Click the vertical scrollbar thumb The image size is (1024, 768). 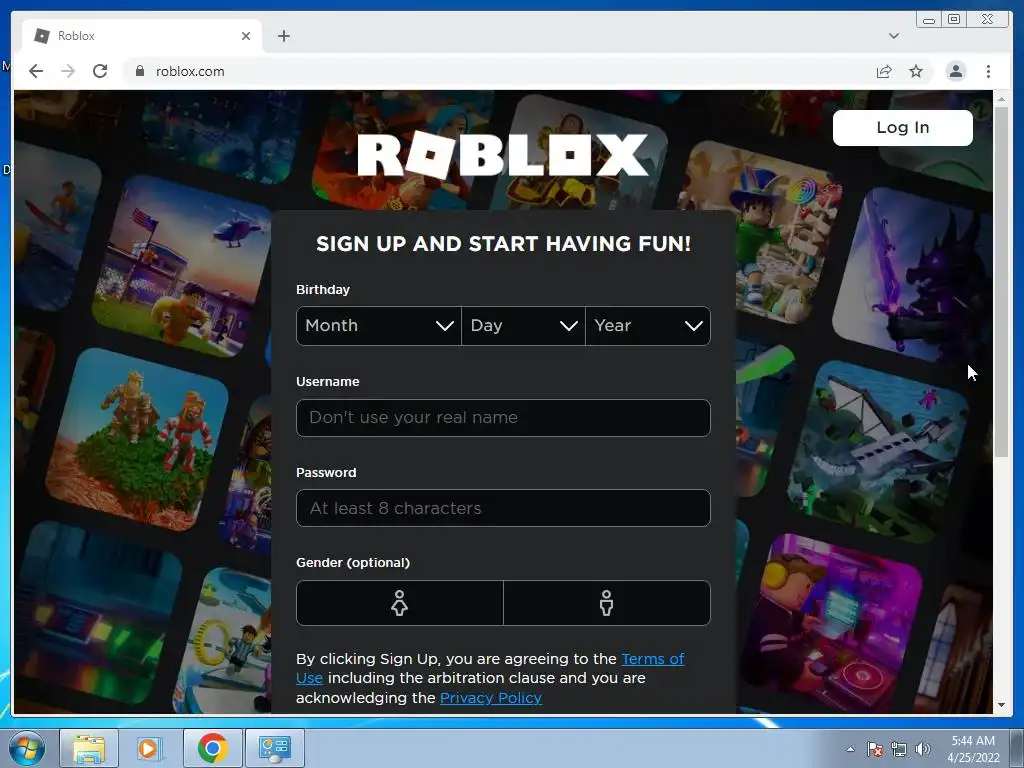(1001, 281)
